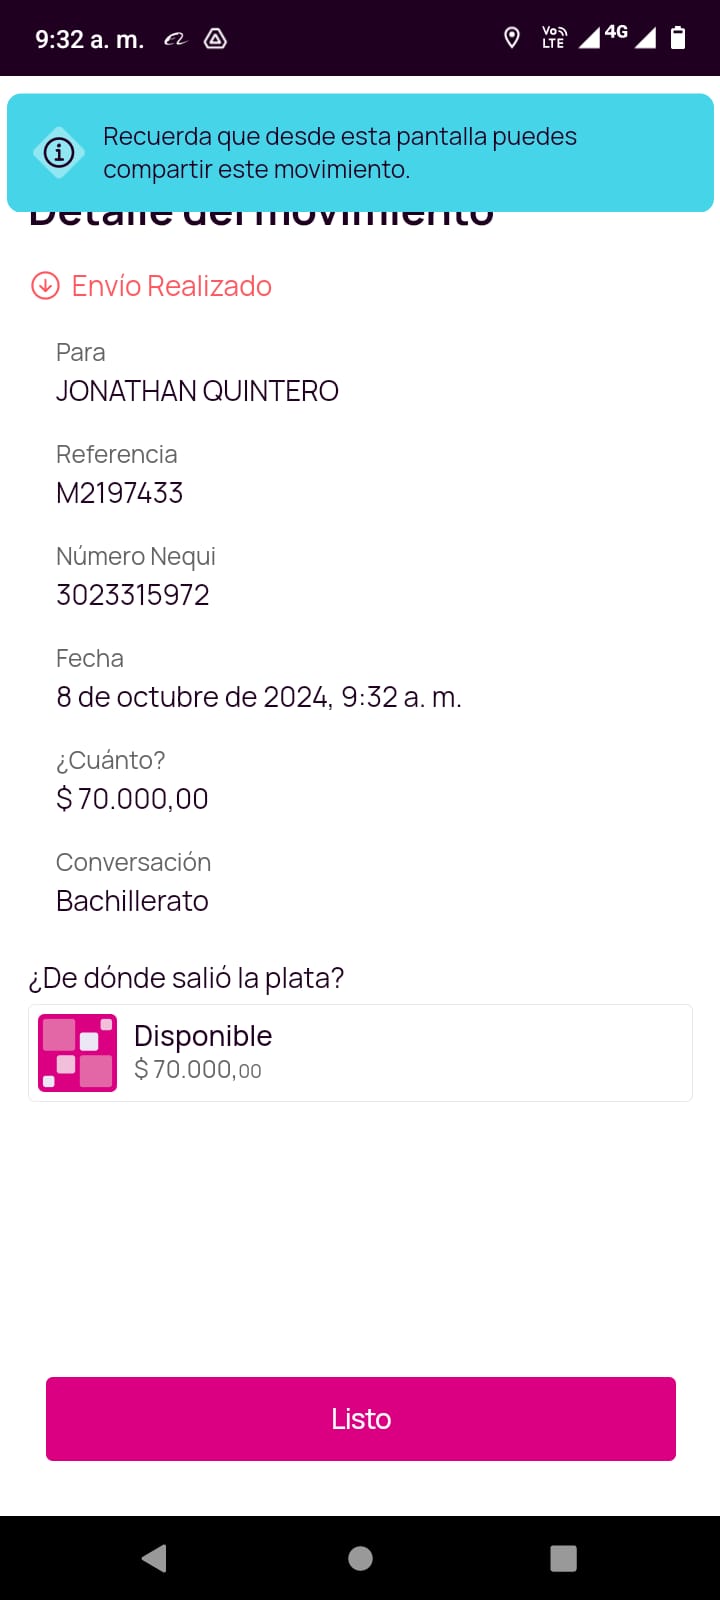Screen dimensions: 720x1600
Task: Tap the info icon in the banner
Action: (59, 152)
